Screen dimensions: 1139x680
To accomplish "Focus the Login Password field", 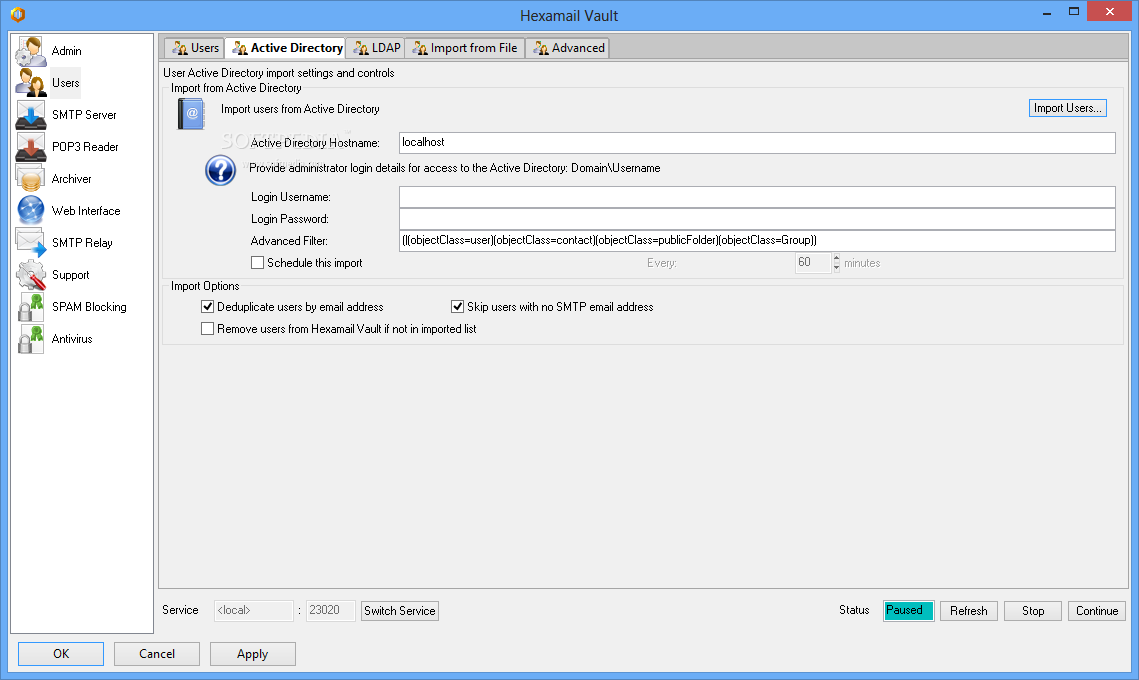I will [x=757, y=219].
